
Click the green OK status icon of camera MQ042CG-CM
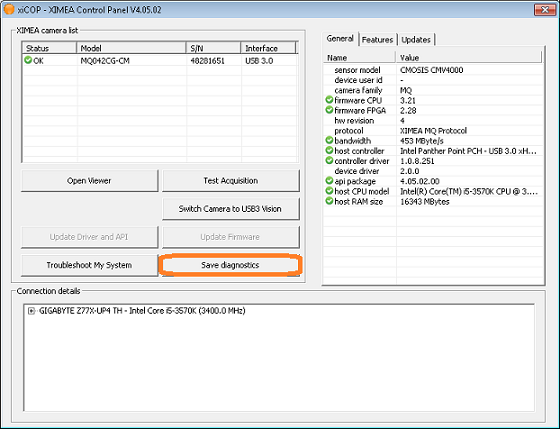(28, 60)
